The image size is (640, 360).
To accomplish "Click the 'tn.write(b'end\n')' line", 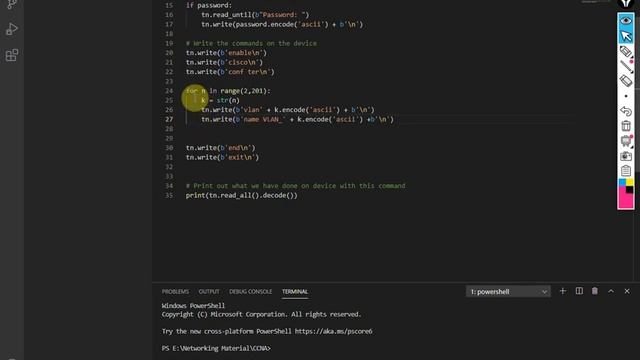I will [x=220, y=148].
